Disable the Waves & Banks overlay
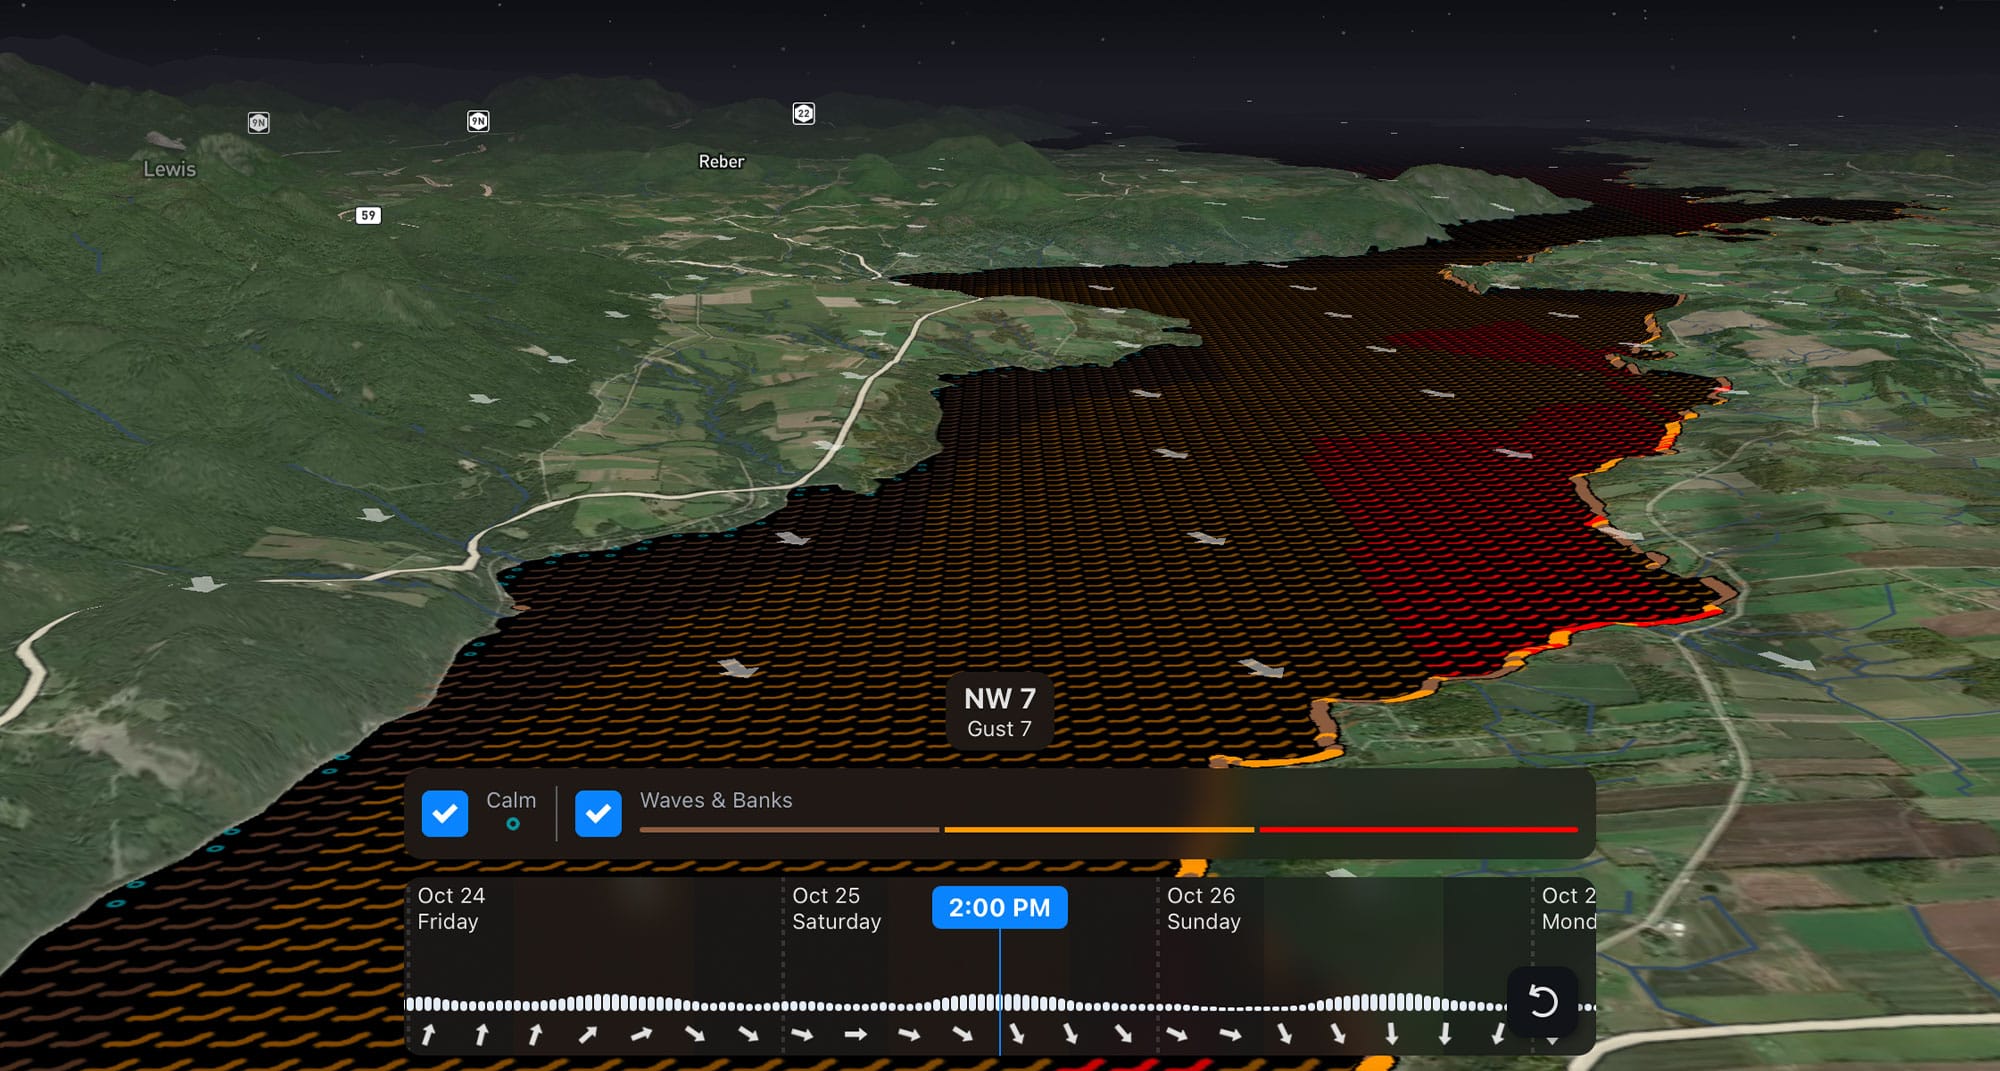The image size is (2000, 1071). [x=597, y=814]
